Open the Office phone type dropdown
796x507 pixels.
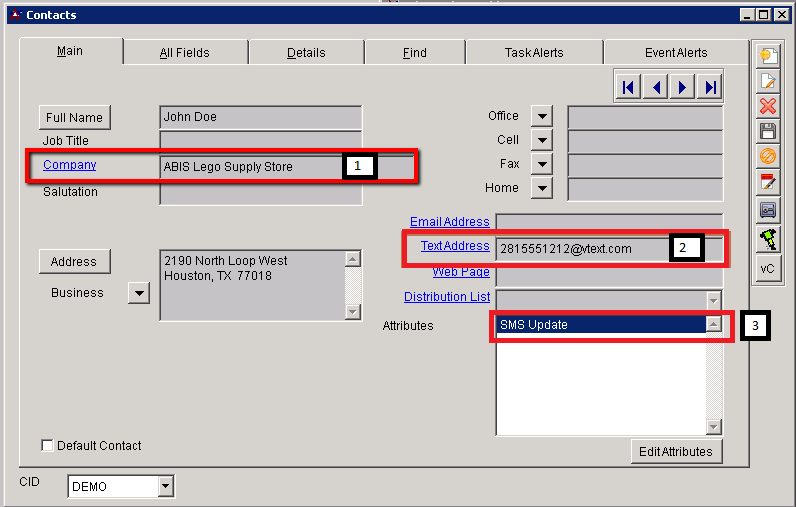(x=541, y=117)
